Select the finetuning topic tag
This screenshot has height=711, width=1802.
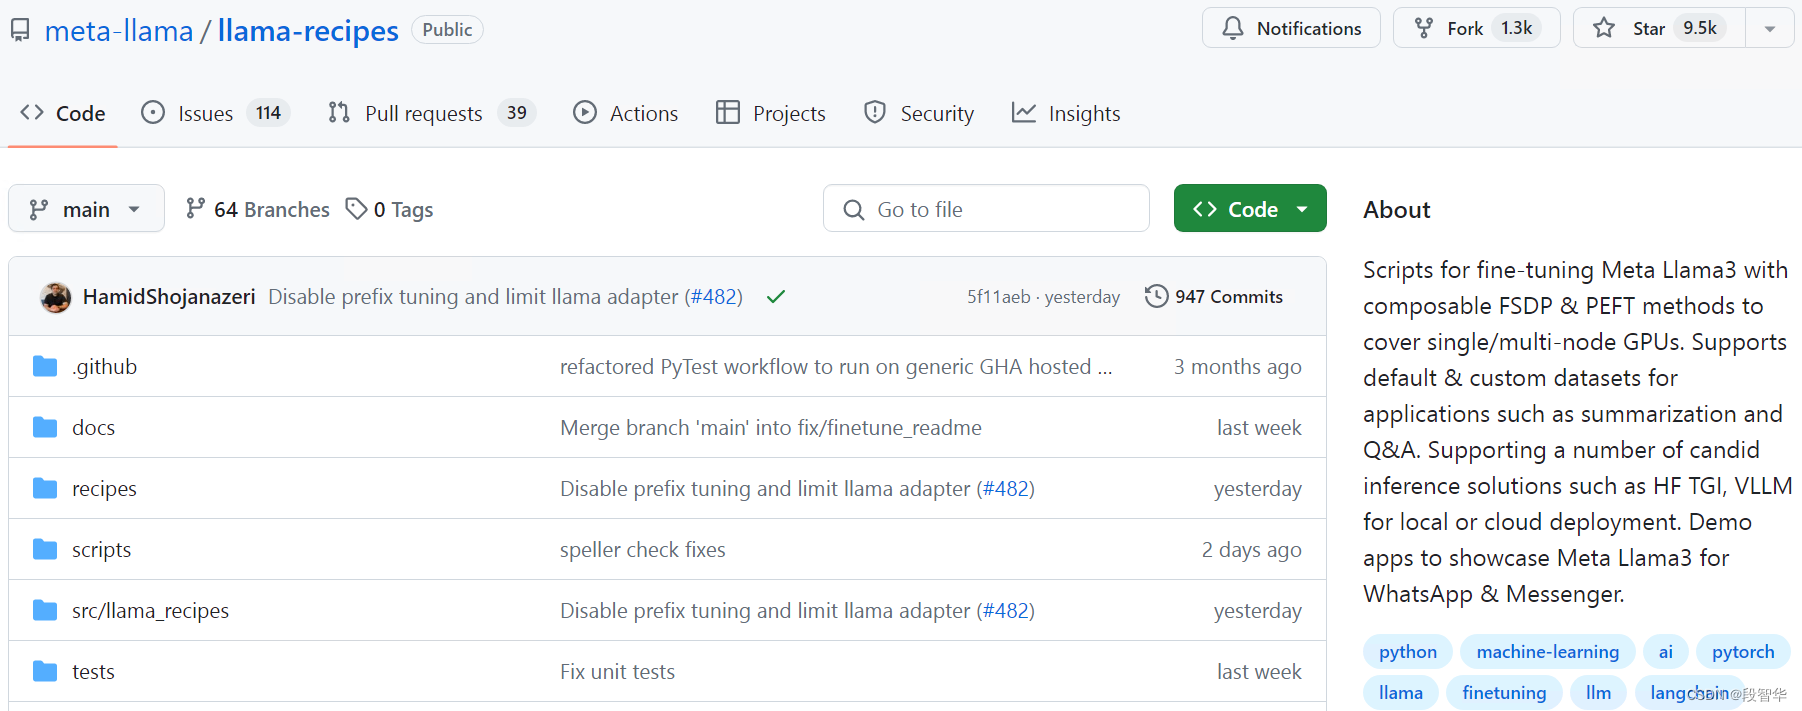[x=1504, y=693]
